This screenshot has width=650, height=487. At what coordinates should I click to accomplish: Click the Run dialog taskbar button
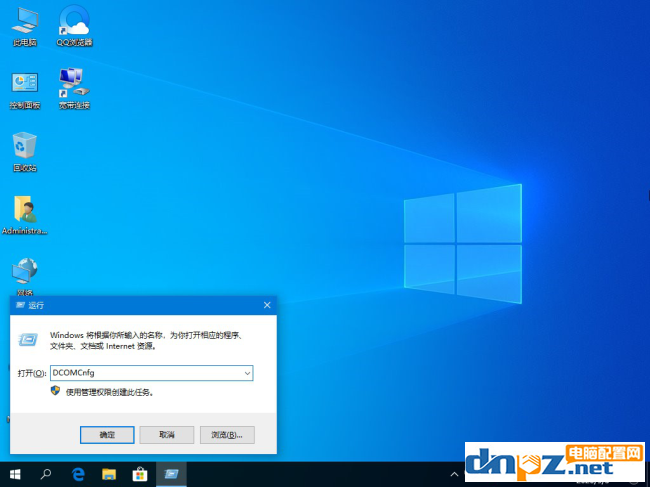171,474
